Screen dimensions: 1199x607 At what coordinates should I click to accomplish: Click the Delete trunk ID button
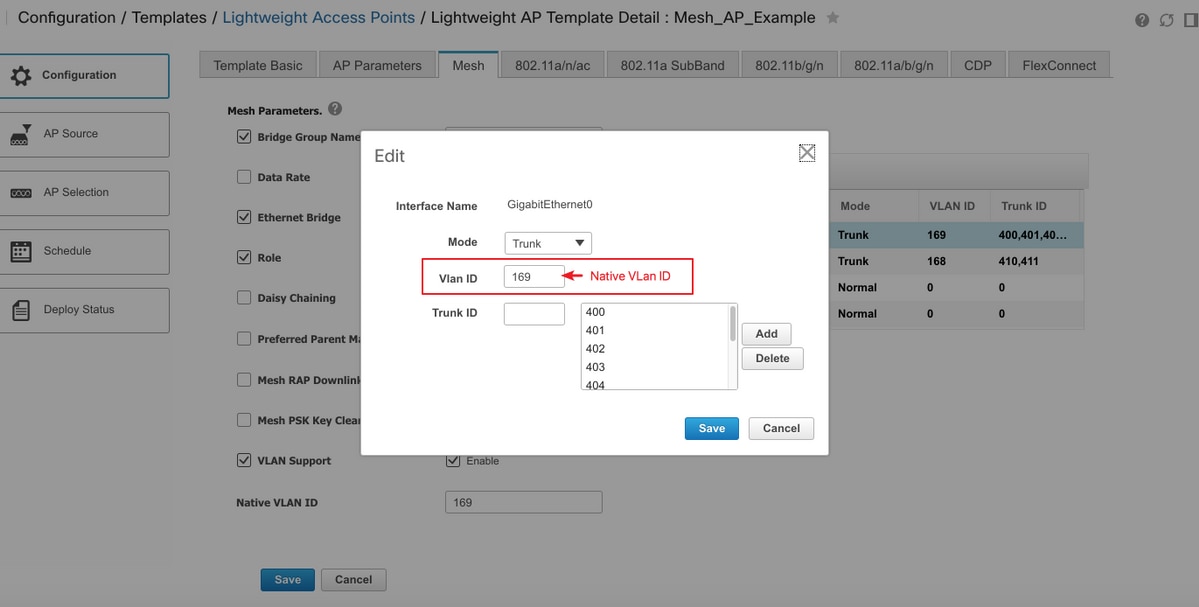[x=772, y=359]
